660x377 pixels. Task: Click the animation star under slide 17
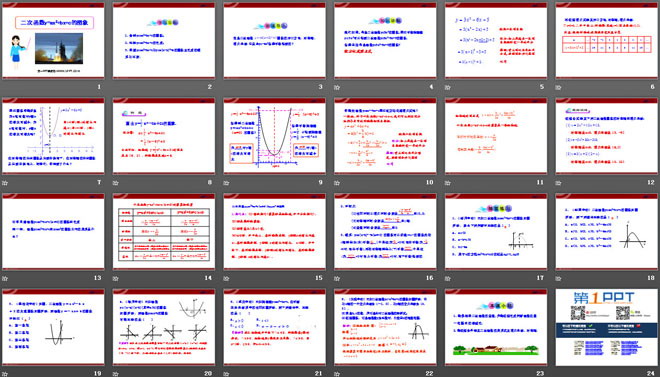(447, 278)
